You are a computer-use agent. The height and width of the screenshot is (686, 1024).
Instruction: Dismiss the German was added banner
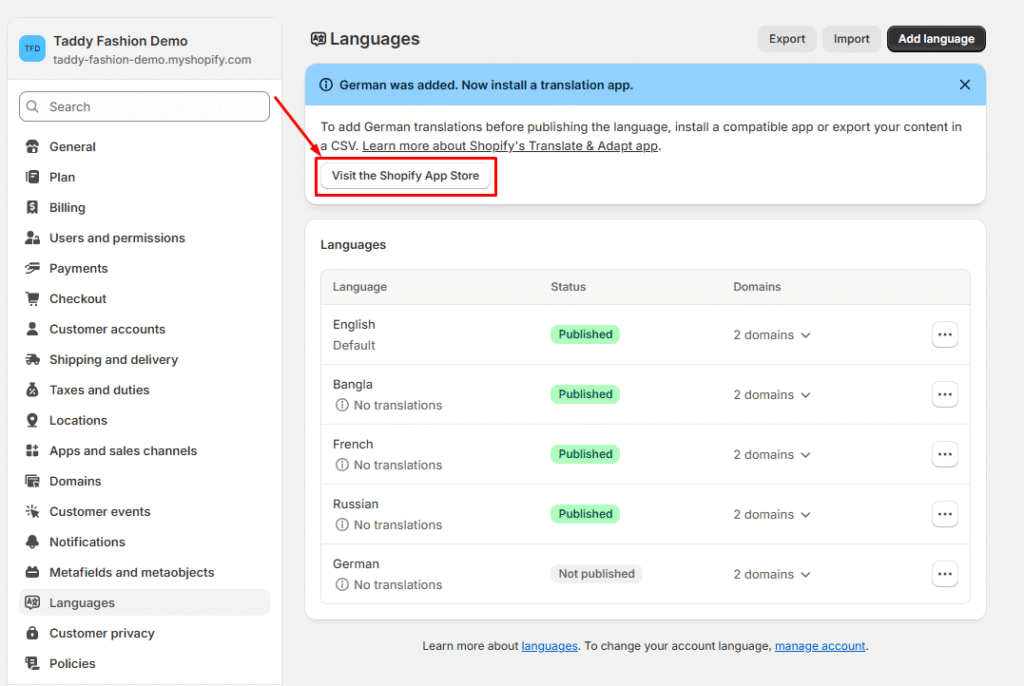(965, 85)
